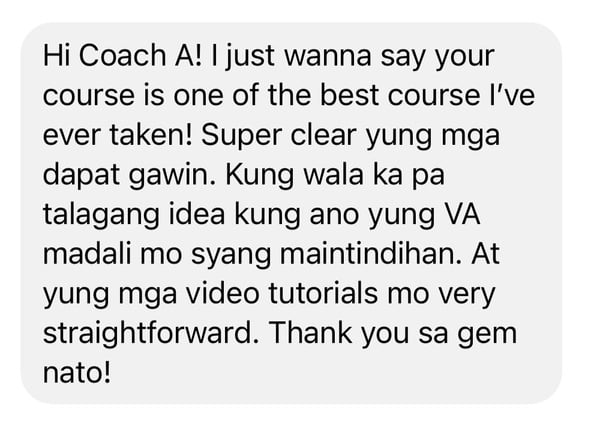Select the word "Super" in the message
606x448 pixels.
pos(242,136)
